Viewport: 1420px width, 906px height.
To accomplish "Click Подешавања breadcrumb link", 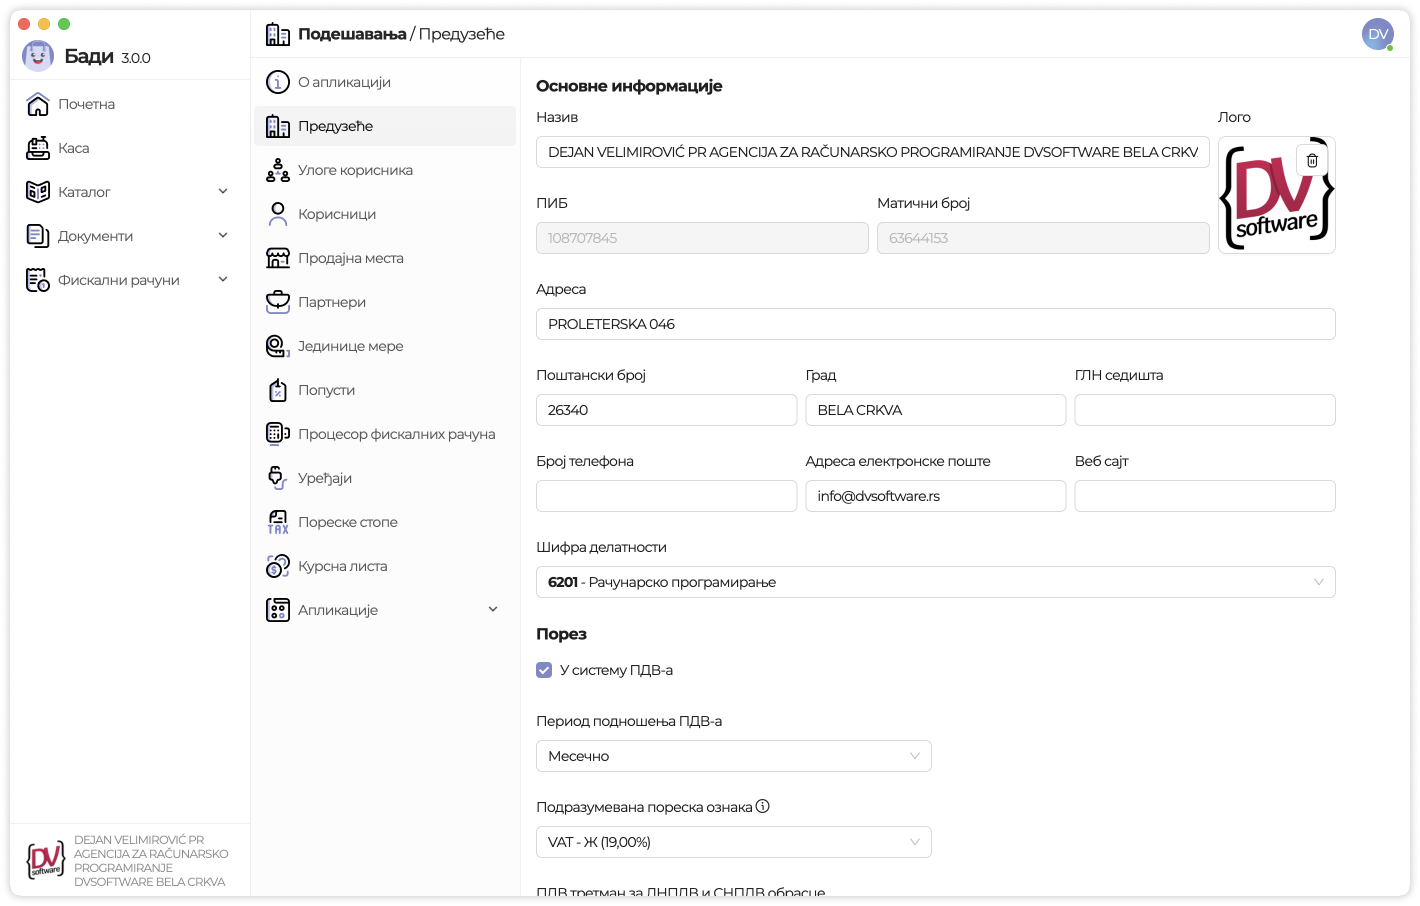I will 352,34.
